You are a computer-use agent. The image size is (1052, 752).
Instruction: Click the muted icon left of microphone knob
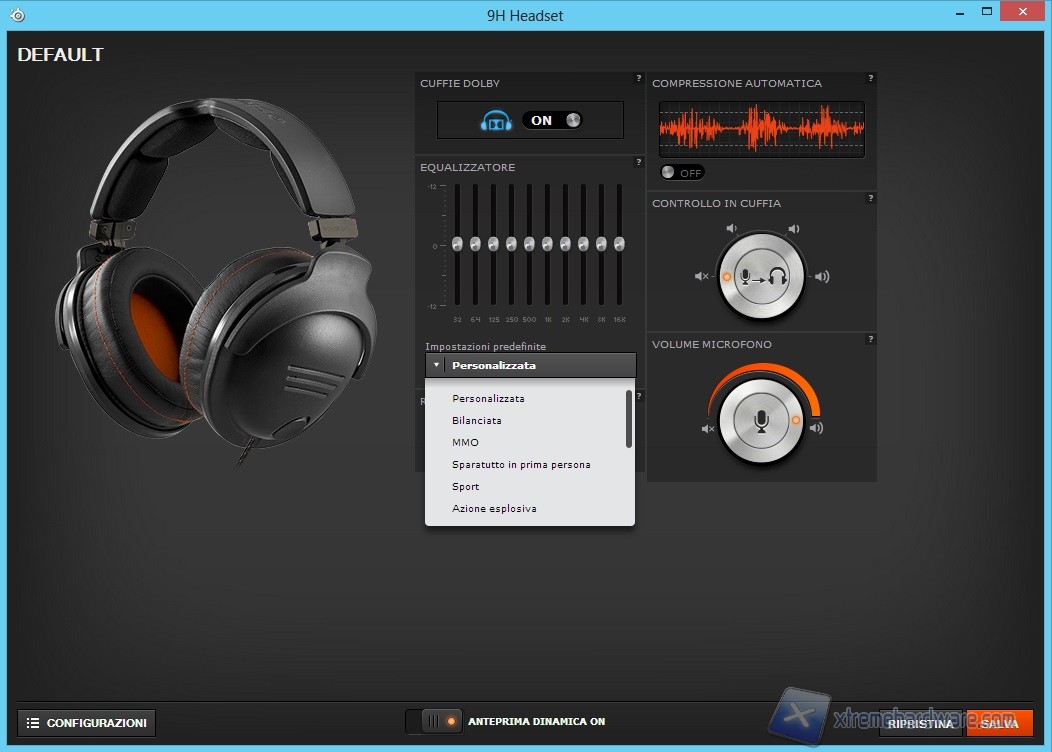coord(708,428)
